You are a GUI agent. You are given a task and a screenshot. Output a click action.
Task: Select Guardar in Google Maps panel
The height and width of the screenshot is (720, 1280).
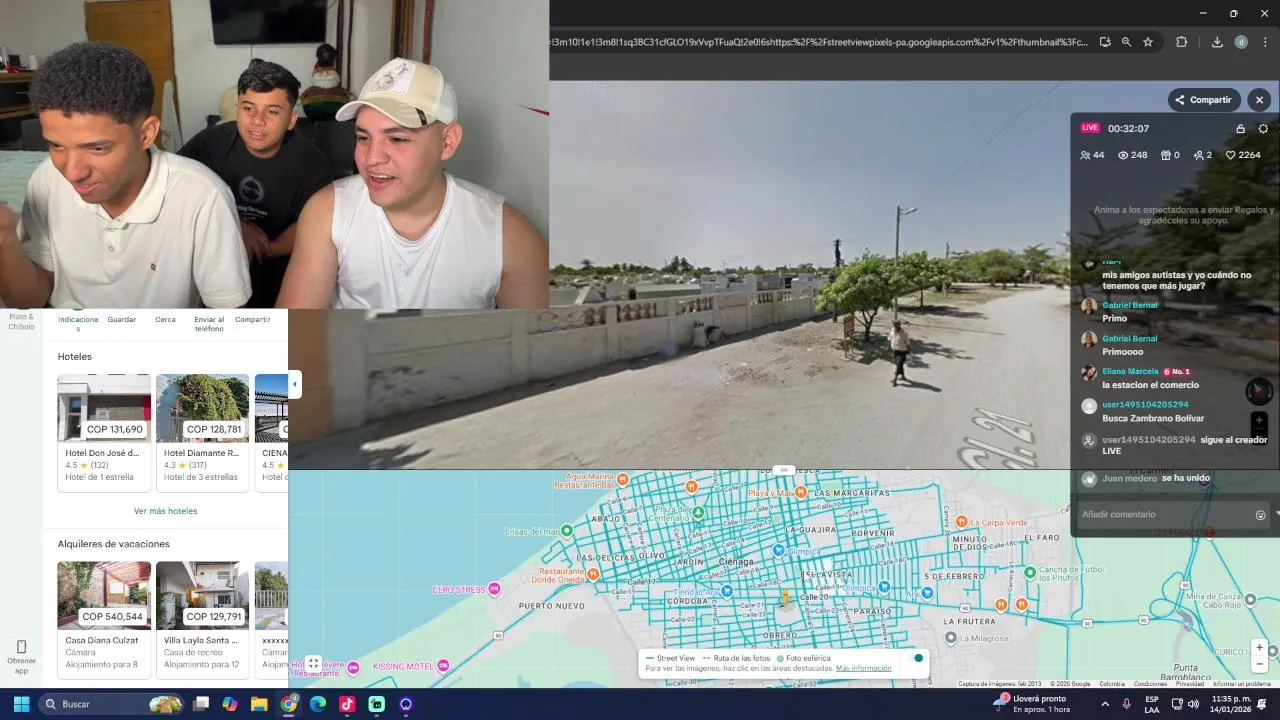pyautogui.click(x=122, y=319)
